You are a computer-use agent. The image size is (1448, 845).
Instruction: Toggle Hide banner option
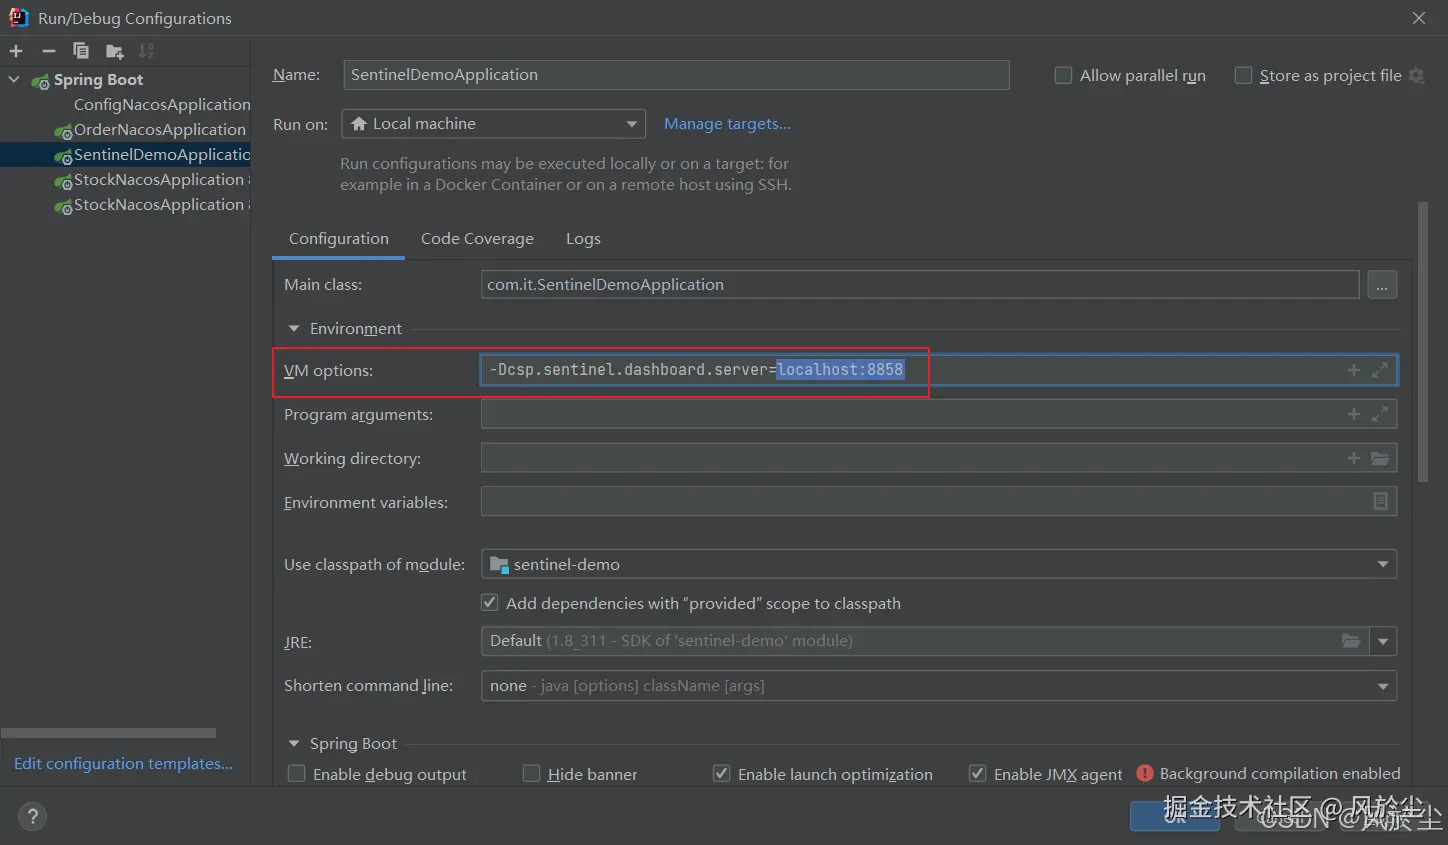532,774
